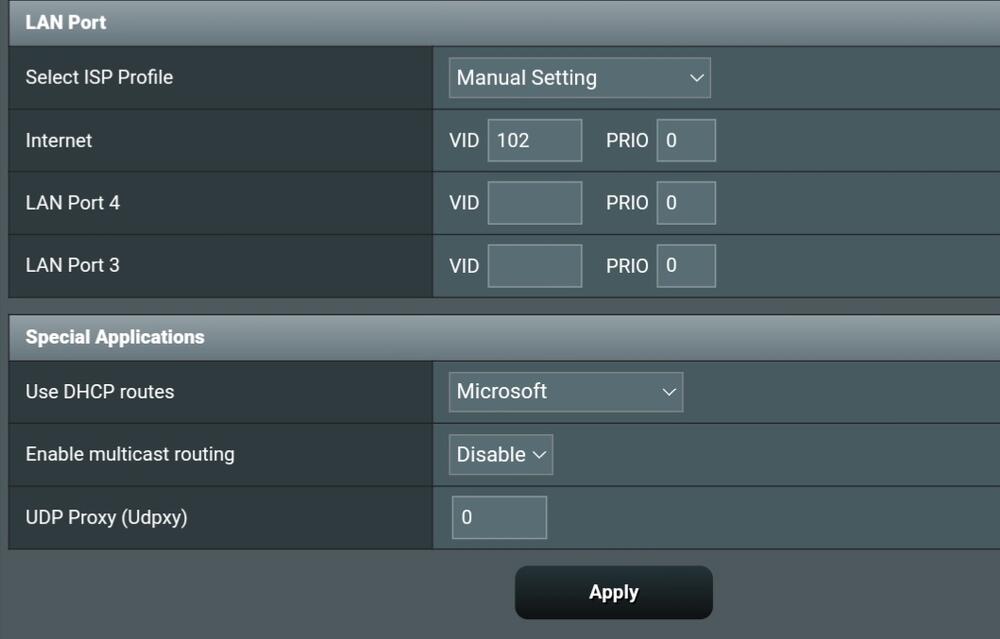This screenshot has height=639, width=1000.
Task: Focus the LAN Port 3 PRIO field
Action: [686, 266]
